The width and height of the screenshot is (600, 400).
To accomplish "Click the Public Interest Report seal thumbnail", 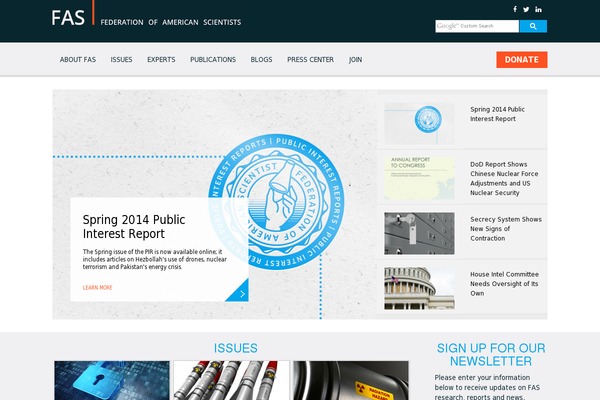I will coord(419,123).
